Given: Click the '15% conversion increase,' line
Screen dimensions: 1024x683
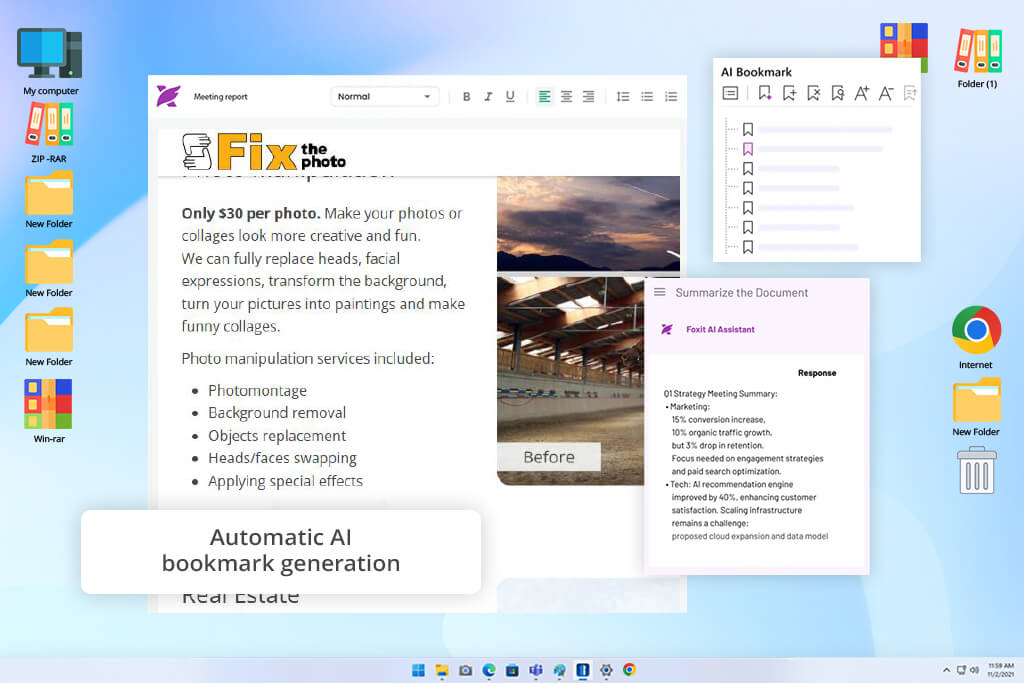Looking at the screenshot, I should [718, 420].
